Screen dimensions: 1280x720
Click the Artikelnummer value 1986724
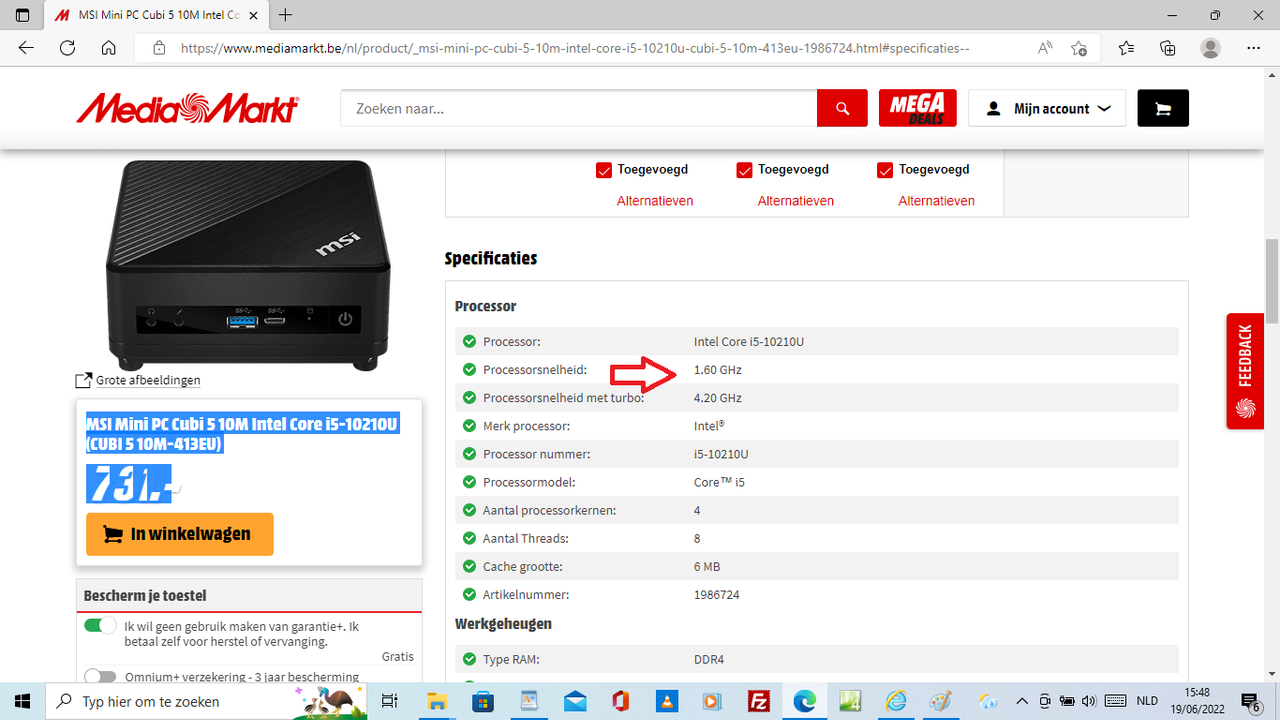click(x=717, y=594)
